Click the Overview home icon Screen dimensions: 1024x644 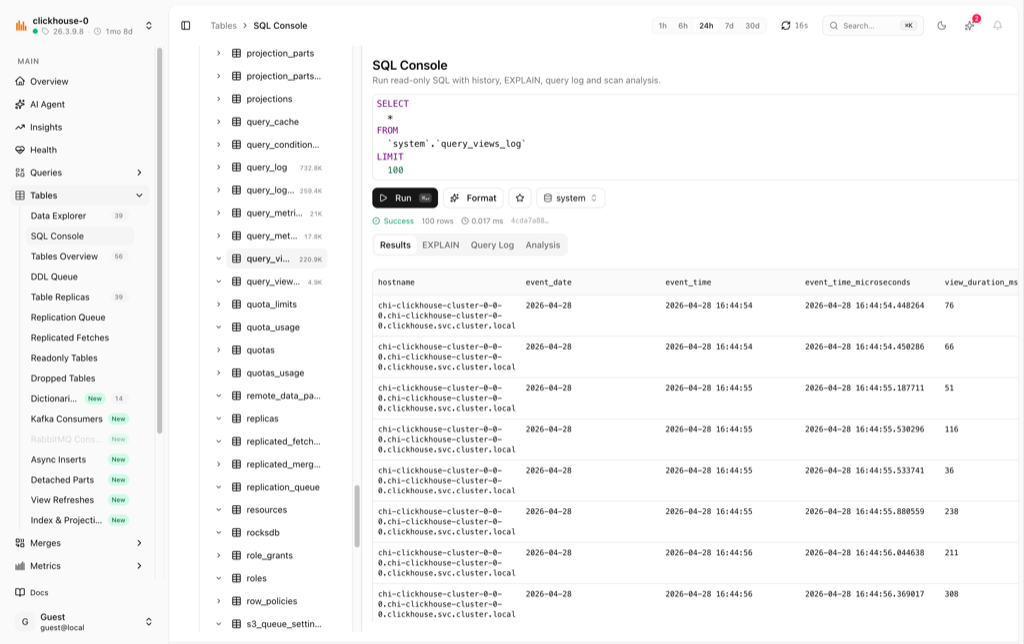click(x=20, y=82)
